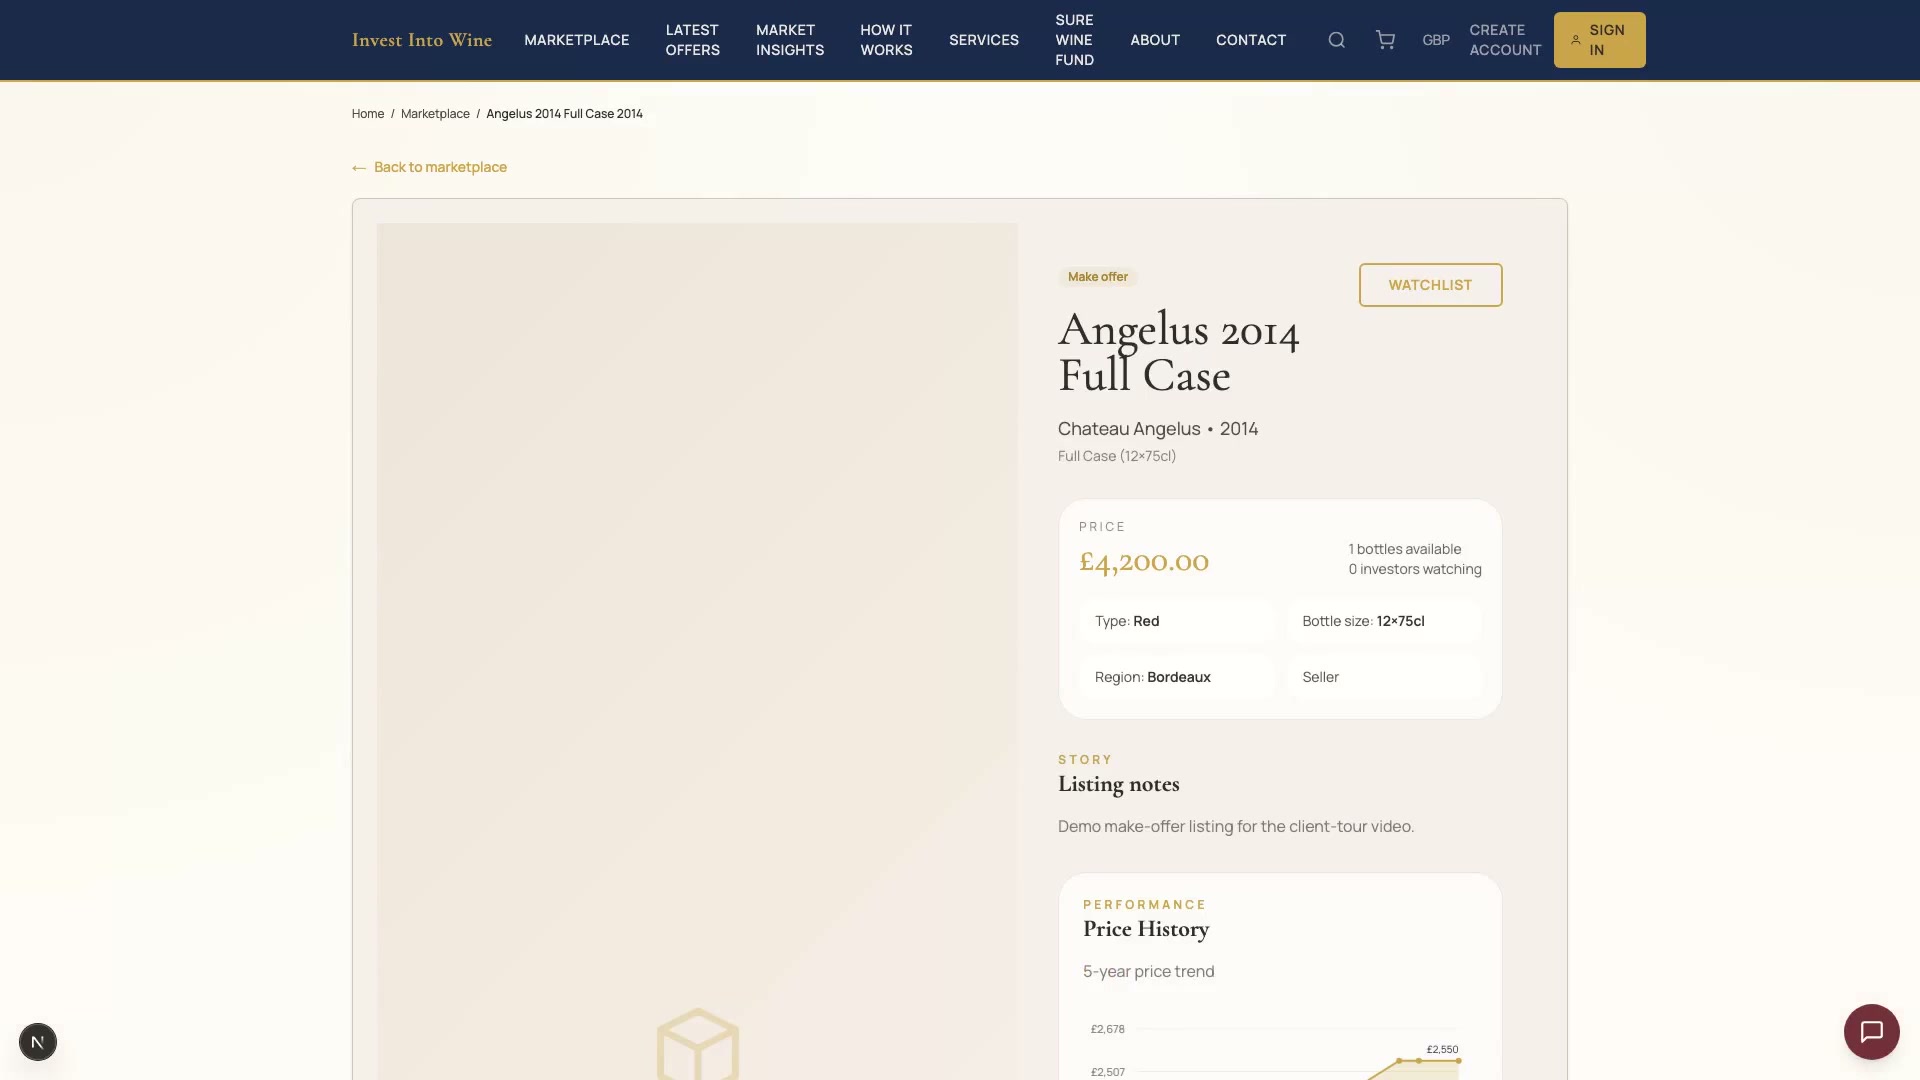Go to Home breadcrumb
The width and height of the screenshot is (1920, 1080).
click(368, 114)
